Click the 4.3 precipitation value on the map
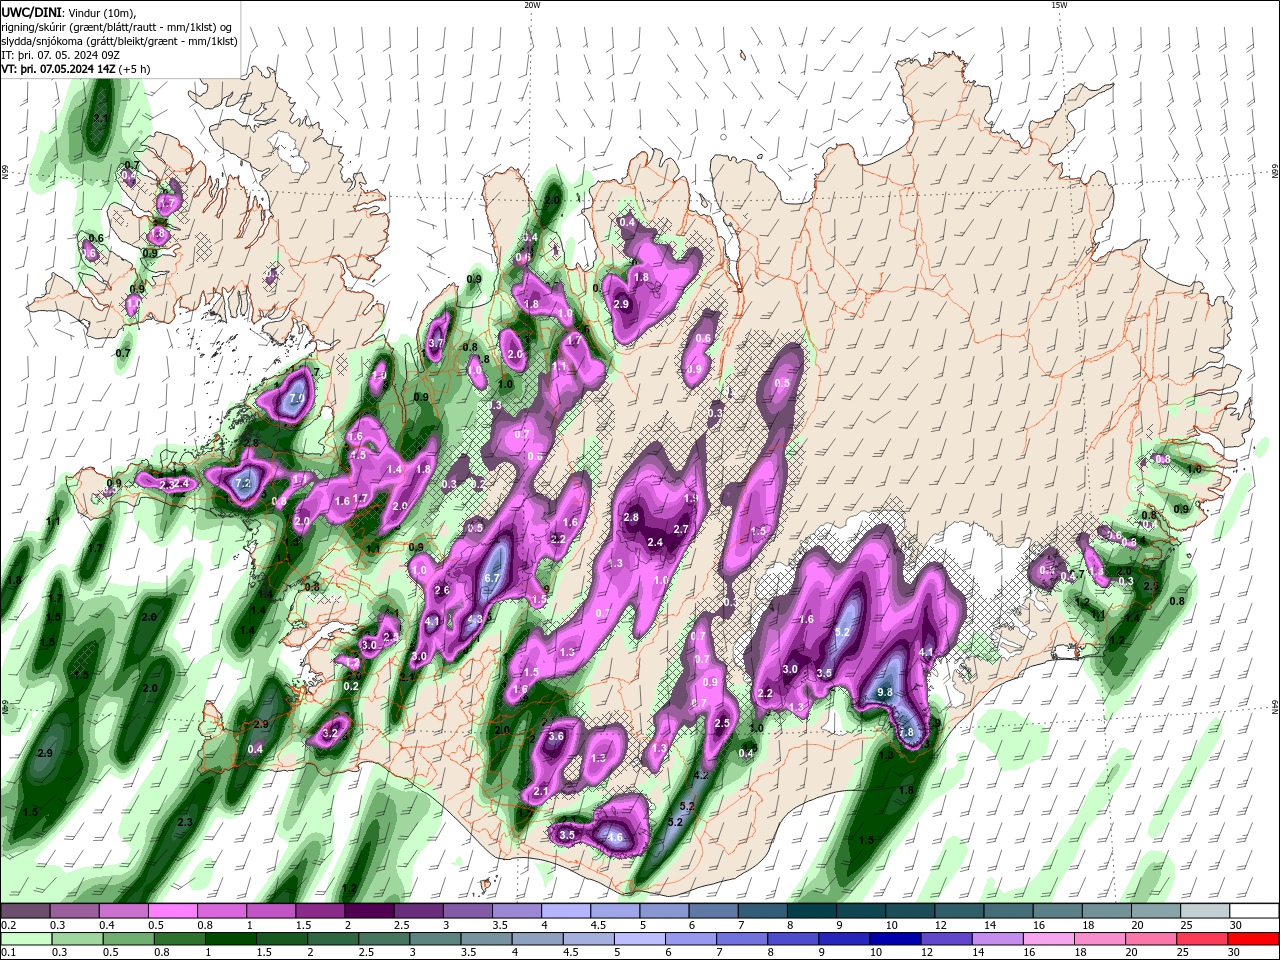Viewport: 1280px width, 960px height. pos(476,619)
